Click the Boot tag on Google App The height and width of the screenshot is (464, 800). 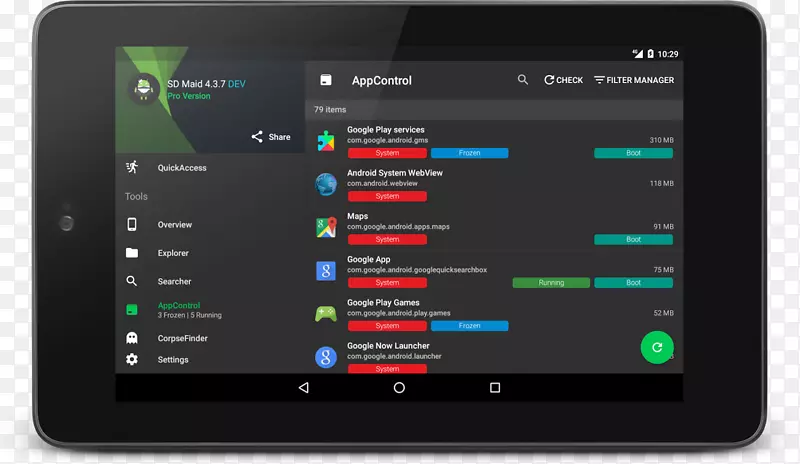coord(633,282)
